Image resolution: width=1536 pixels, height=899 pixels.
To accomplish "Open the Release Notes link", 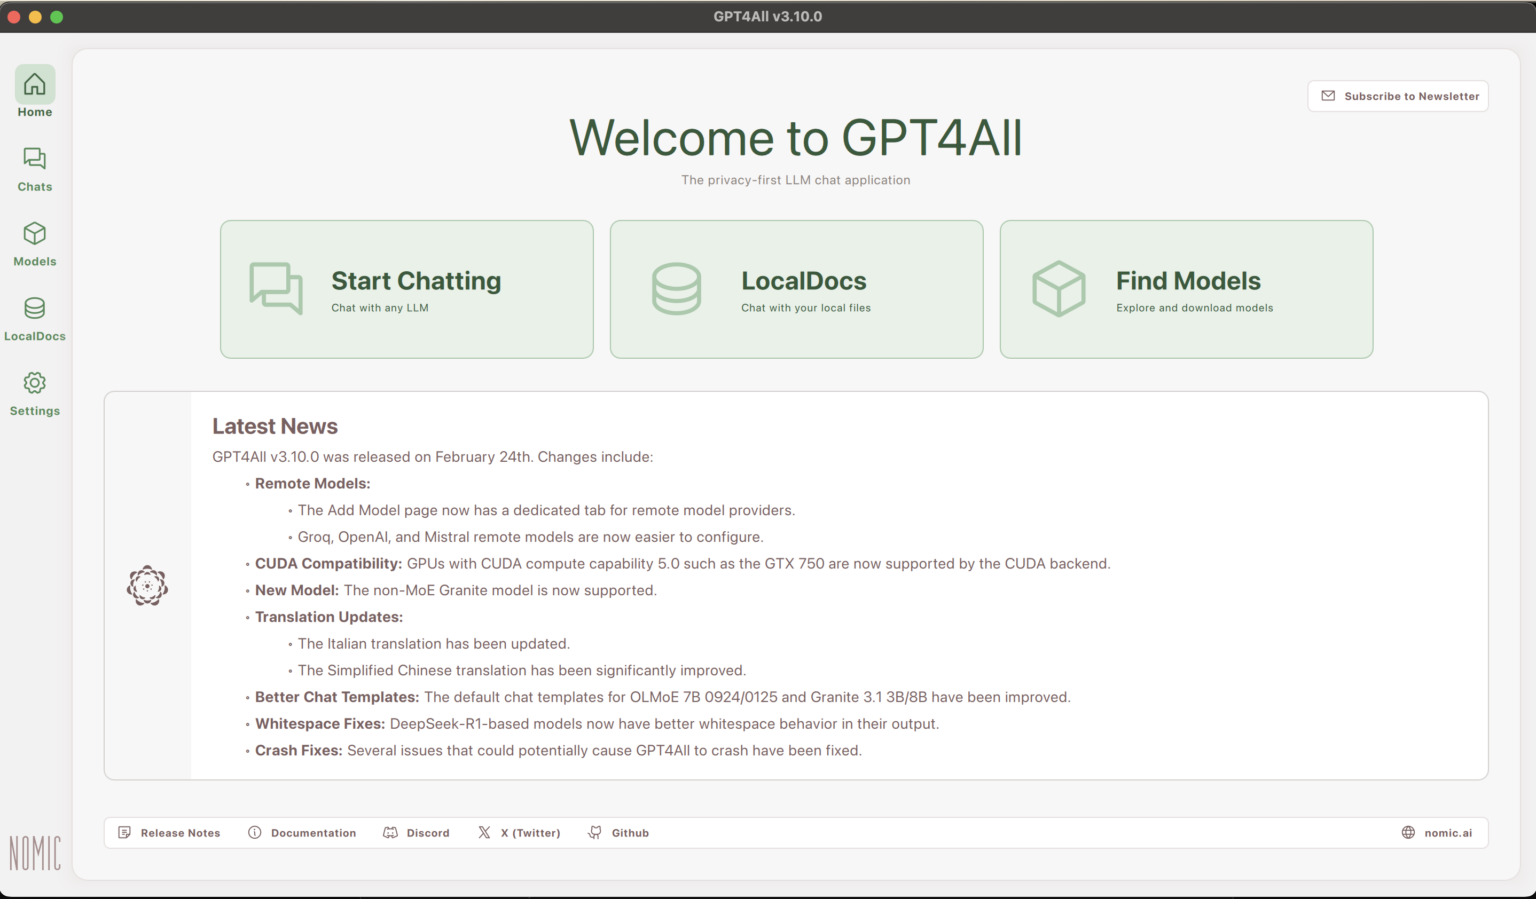I will click(169, 832).
